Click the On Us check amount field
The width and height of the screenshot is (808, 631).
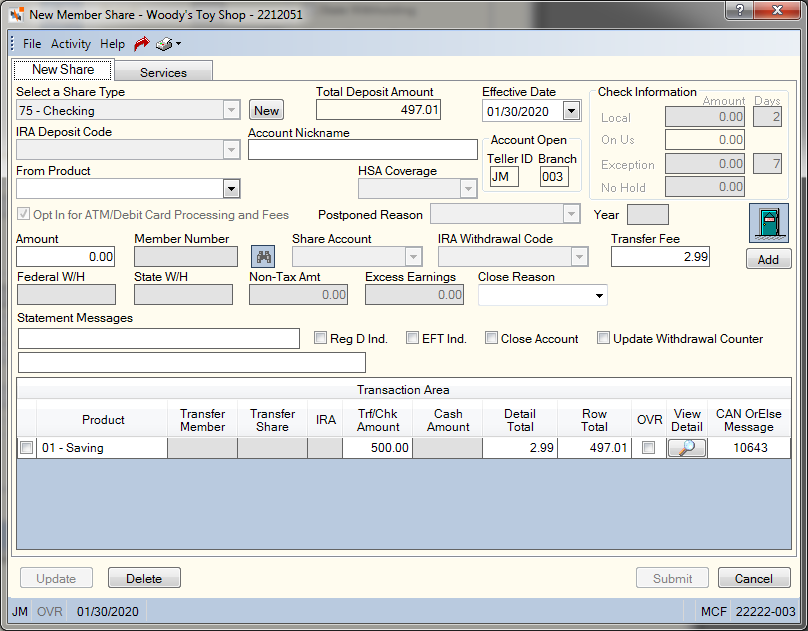tap(704, 140)
